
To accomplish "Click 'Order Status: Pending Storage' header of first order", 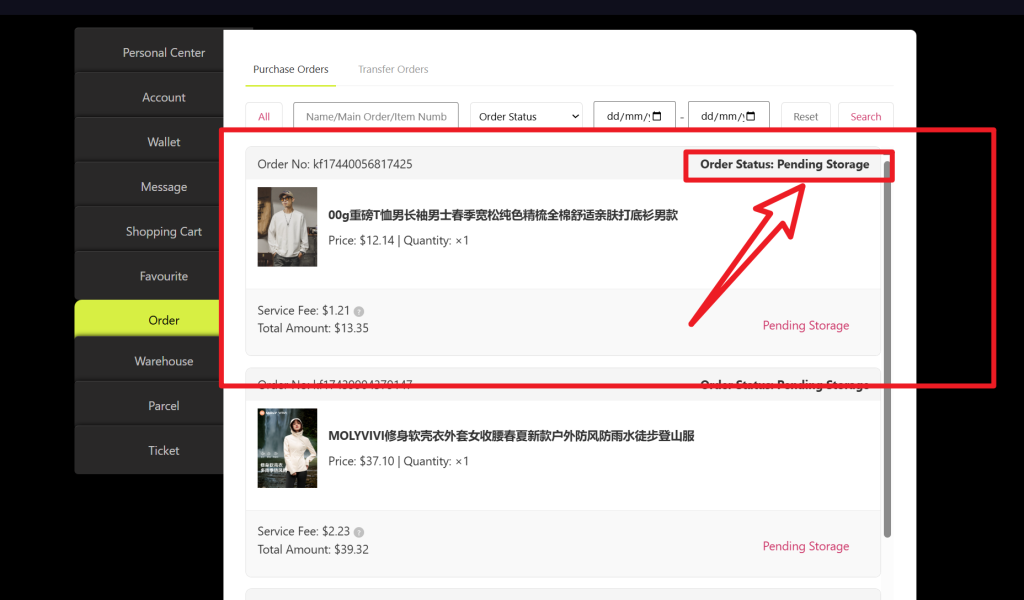I will (x=784, y=164).
